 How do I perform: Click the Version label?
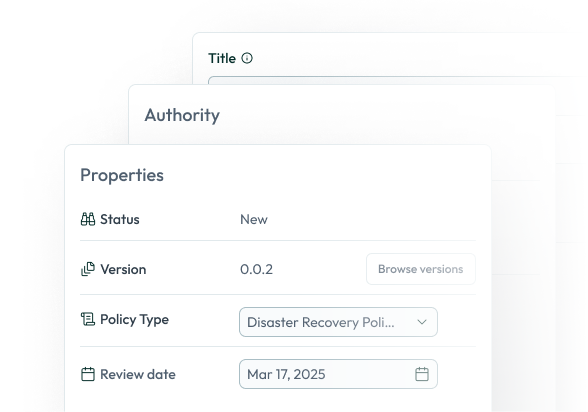click(123, 269)
